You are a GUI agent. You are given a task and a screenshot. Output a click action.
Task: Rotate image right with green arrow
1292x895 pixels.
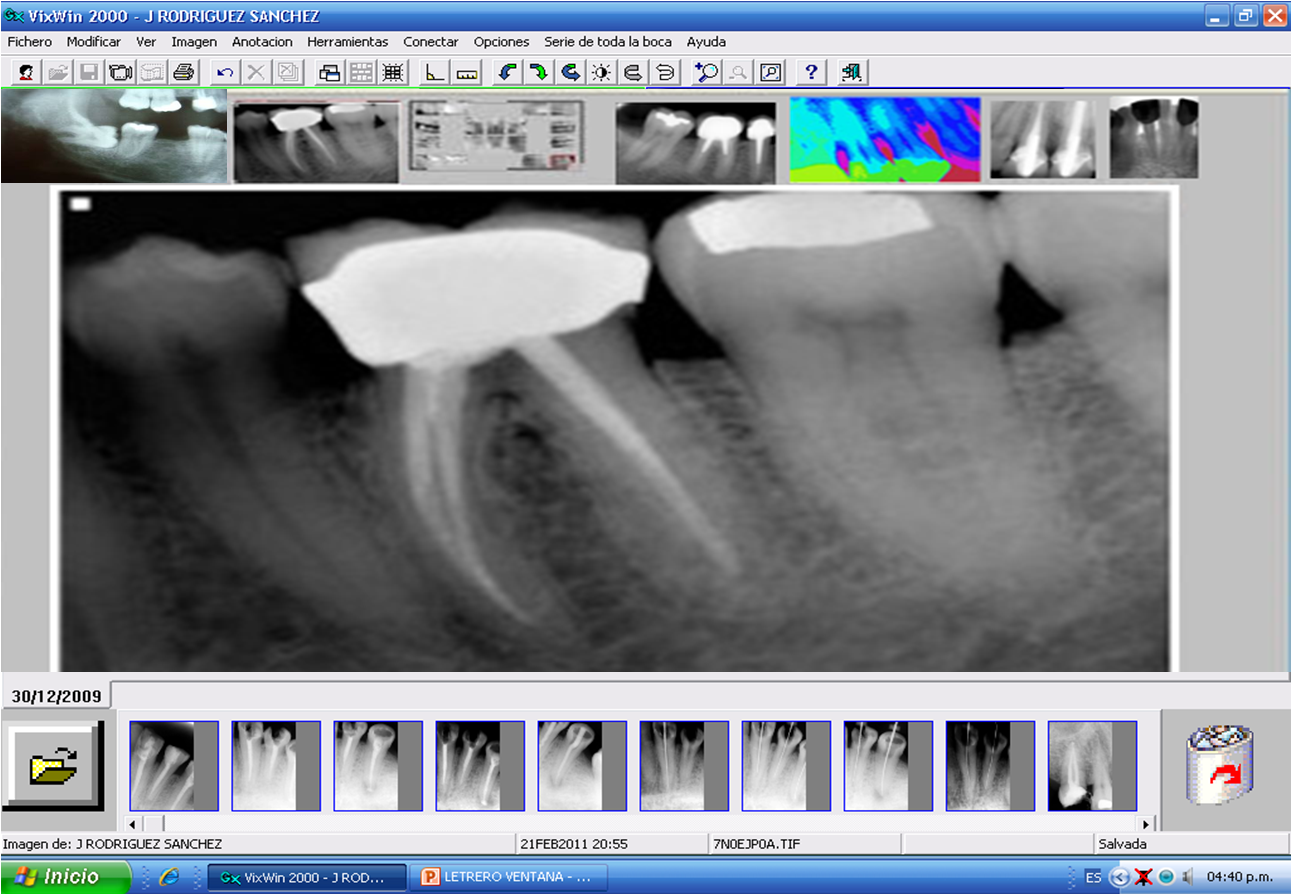click(x=539, y=72)
